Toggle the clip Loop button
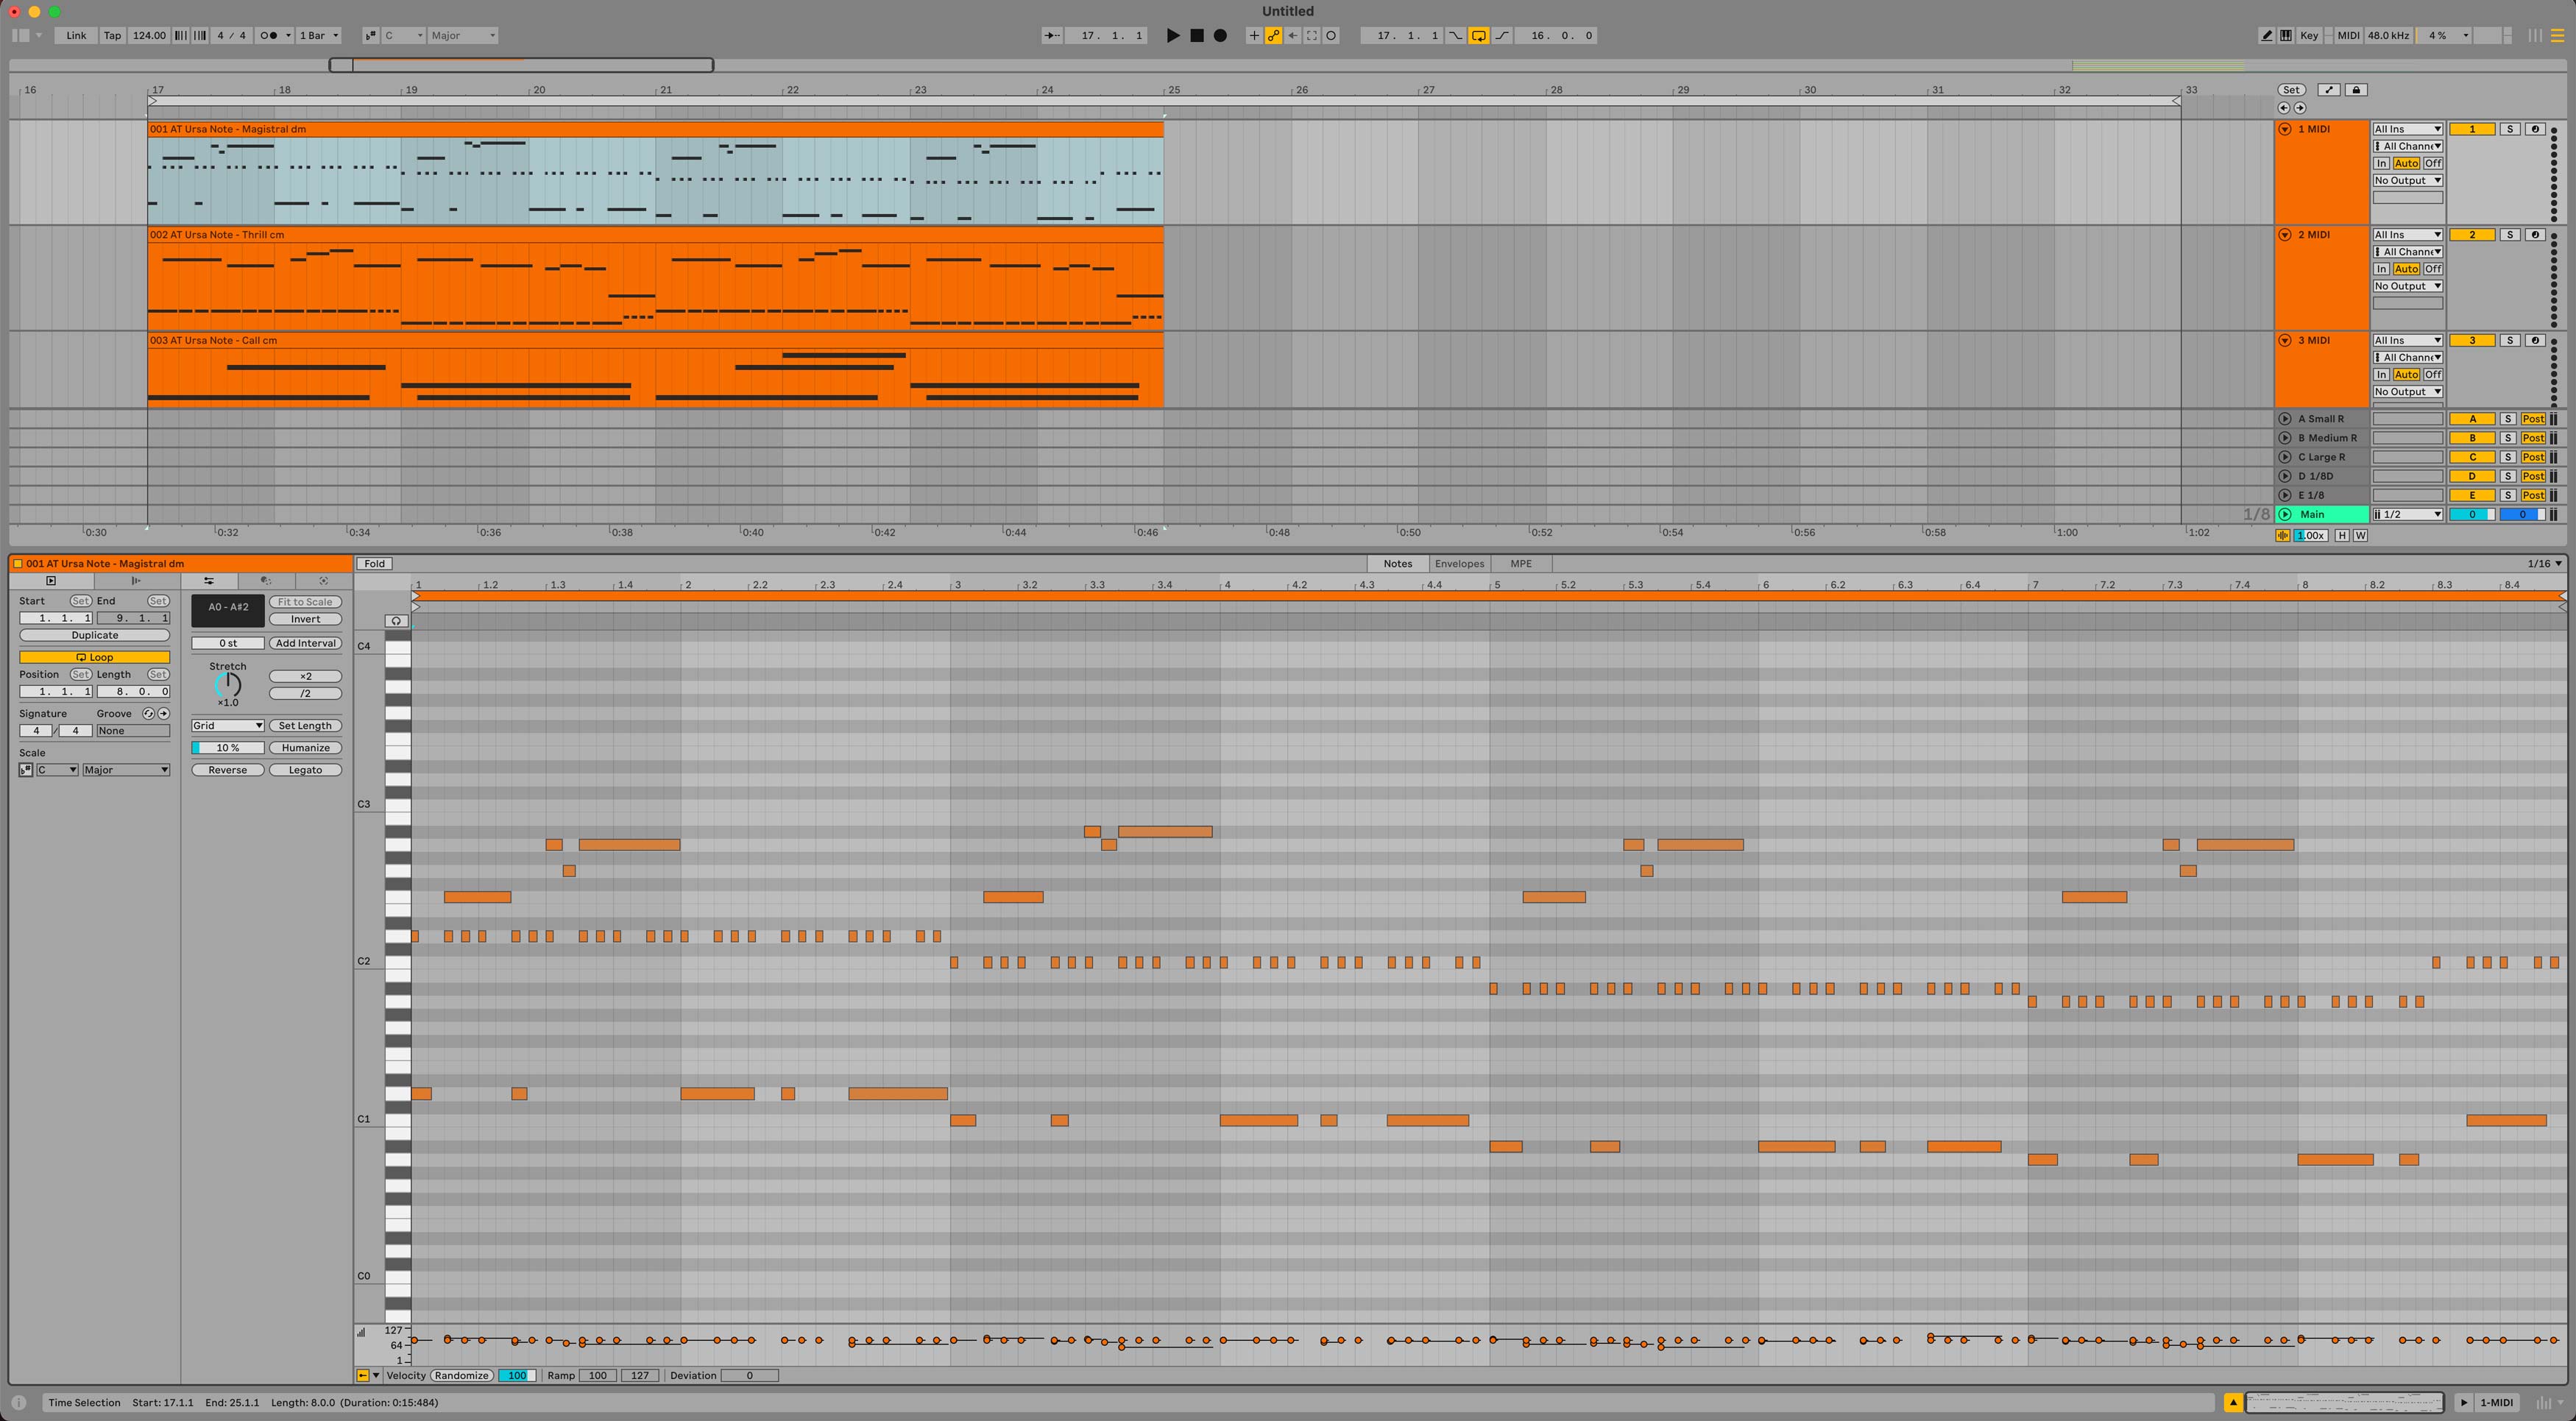2576x1421 pixels. [x=95, y=657]
